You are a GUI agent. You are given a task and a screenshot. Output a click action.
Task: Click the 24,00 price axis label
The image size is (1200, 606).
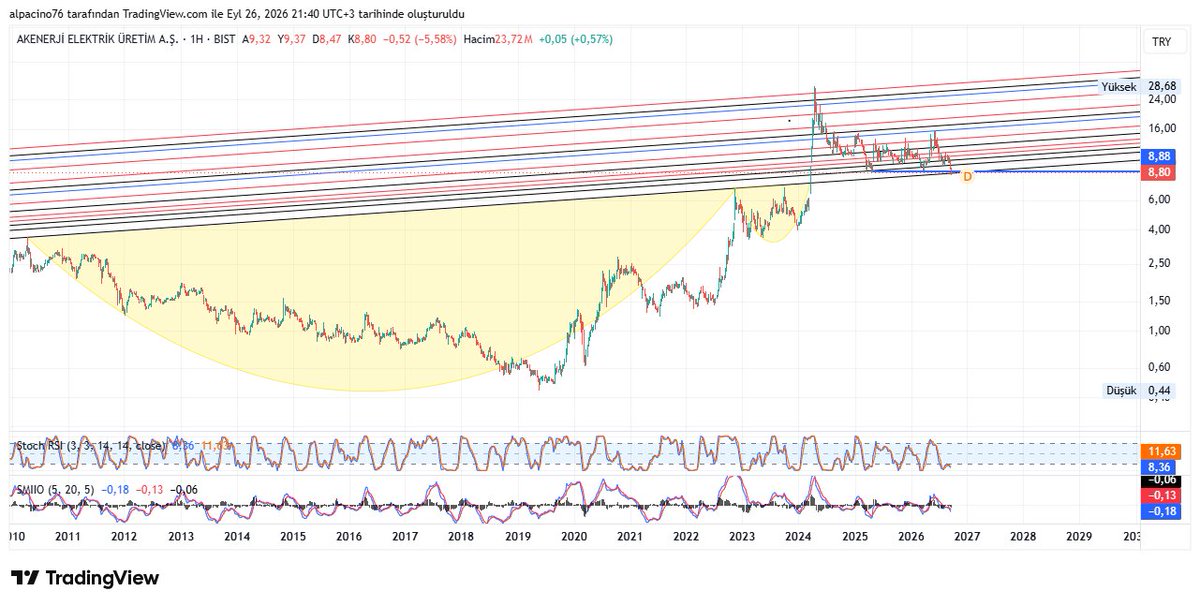[1160, 99]
